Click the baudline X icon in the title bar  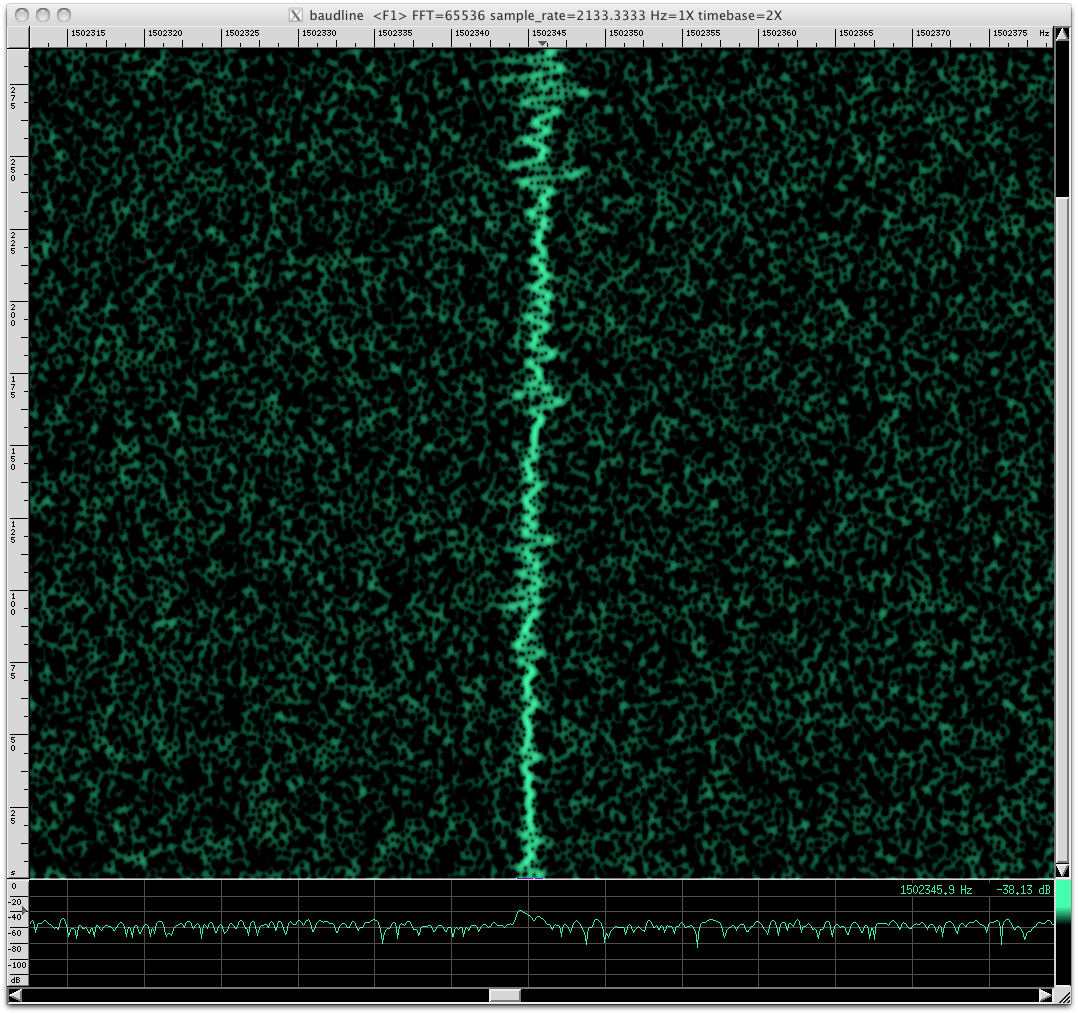pos(295,16)
